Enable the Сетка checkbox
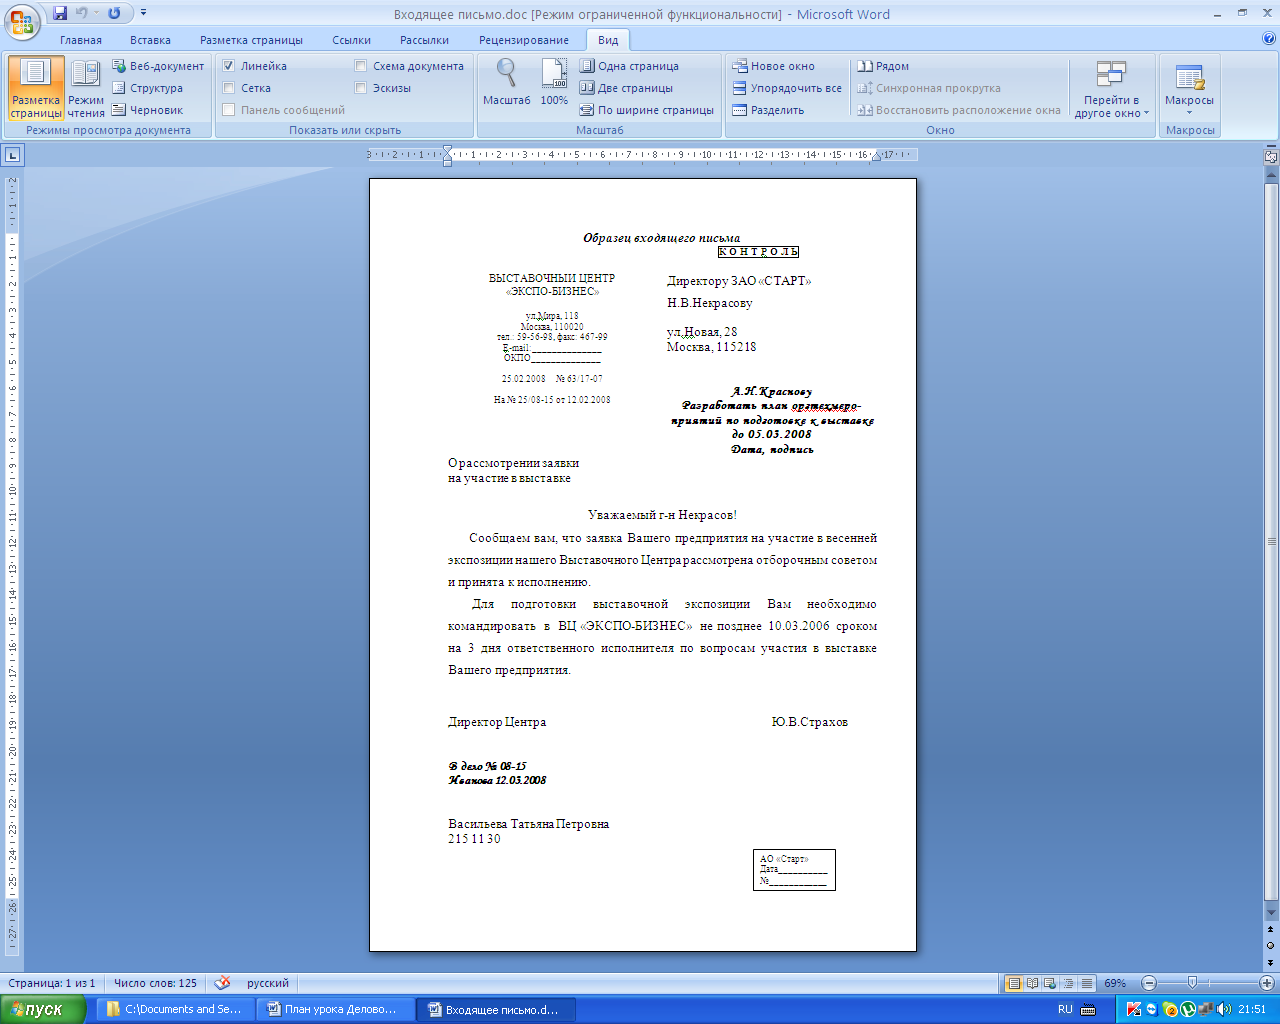Image resolution: width=1280 pixels, height=1024 pixels. [229, 88]
